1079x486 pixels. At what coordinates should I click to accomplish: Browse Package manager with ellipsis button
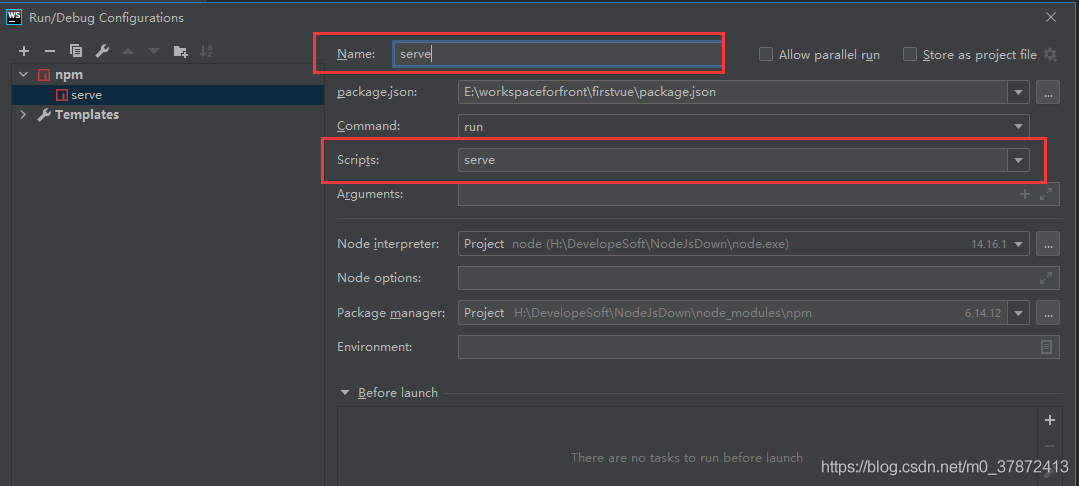1047,313
